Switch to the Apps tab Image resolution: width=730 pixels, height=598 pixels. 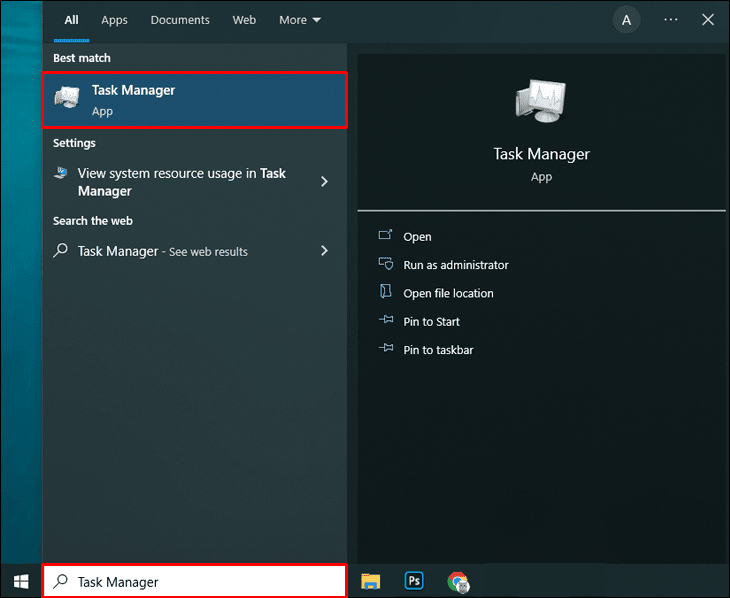(115, 20)
